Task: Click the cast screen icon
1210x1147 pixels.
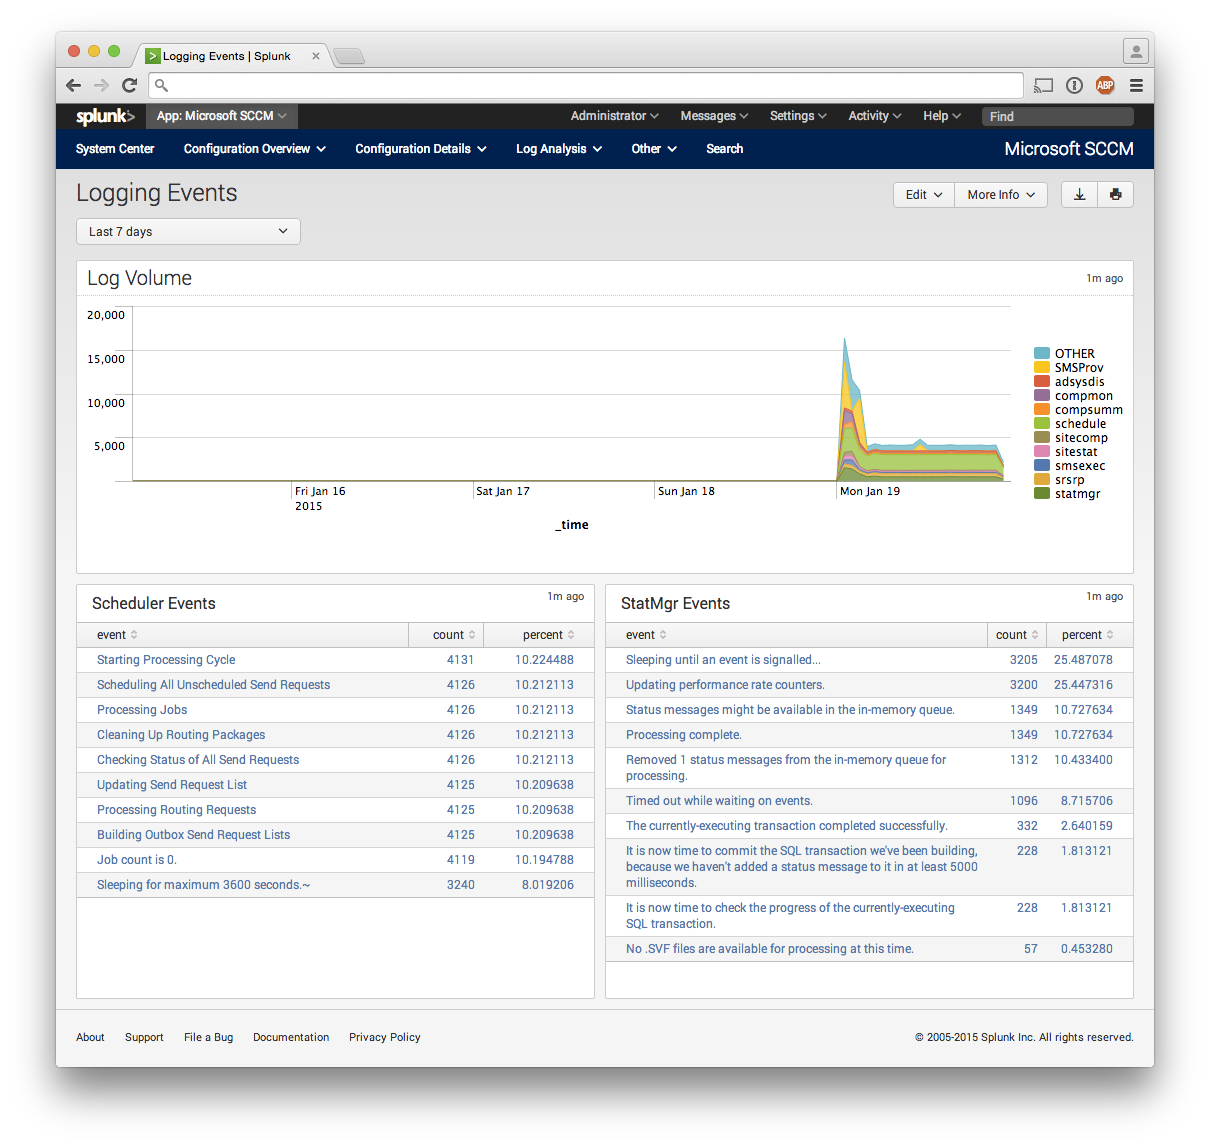Action: [1044, 85]
